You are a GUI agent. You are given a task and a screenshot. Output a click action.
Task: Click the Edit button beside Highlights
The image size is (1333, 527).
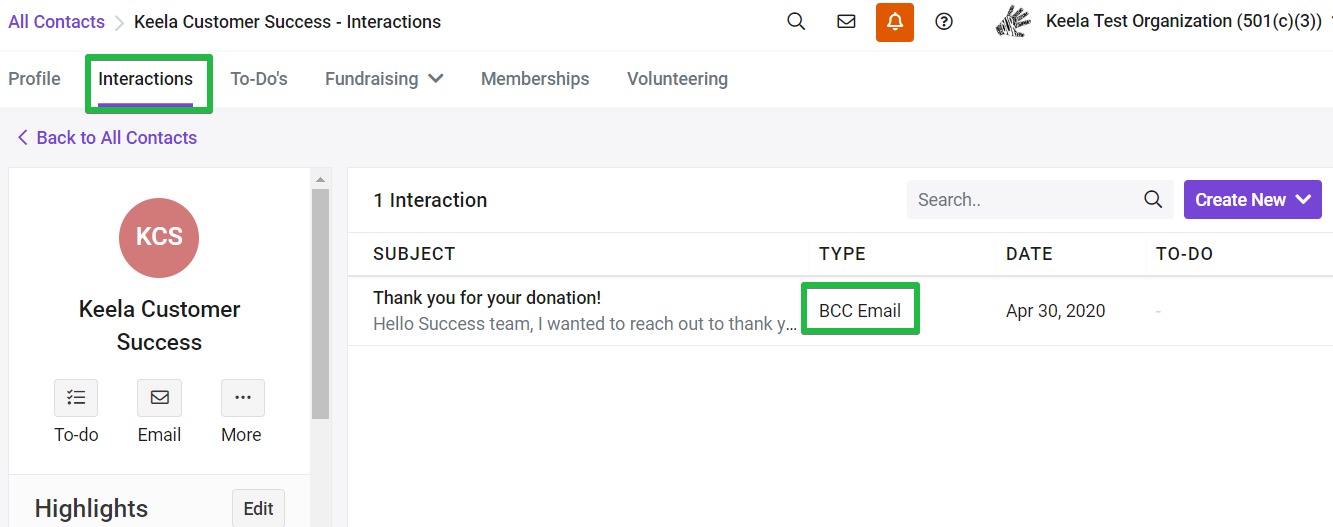258,508
